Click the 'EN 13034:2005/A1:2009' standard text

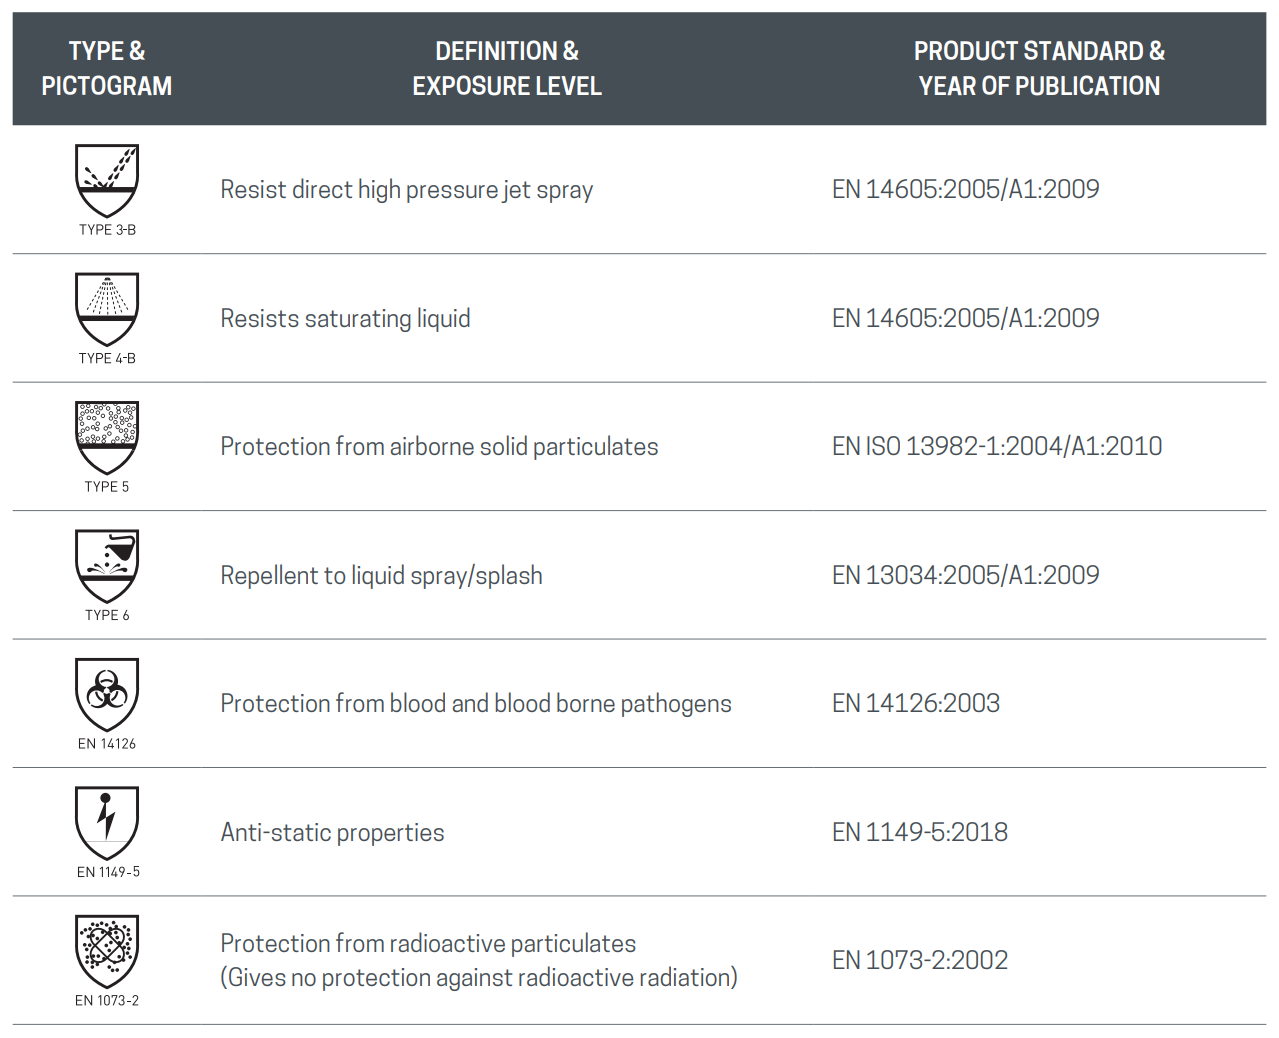(x=965, y=575)
